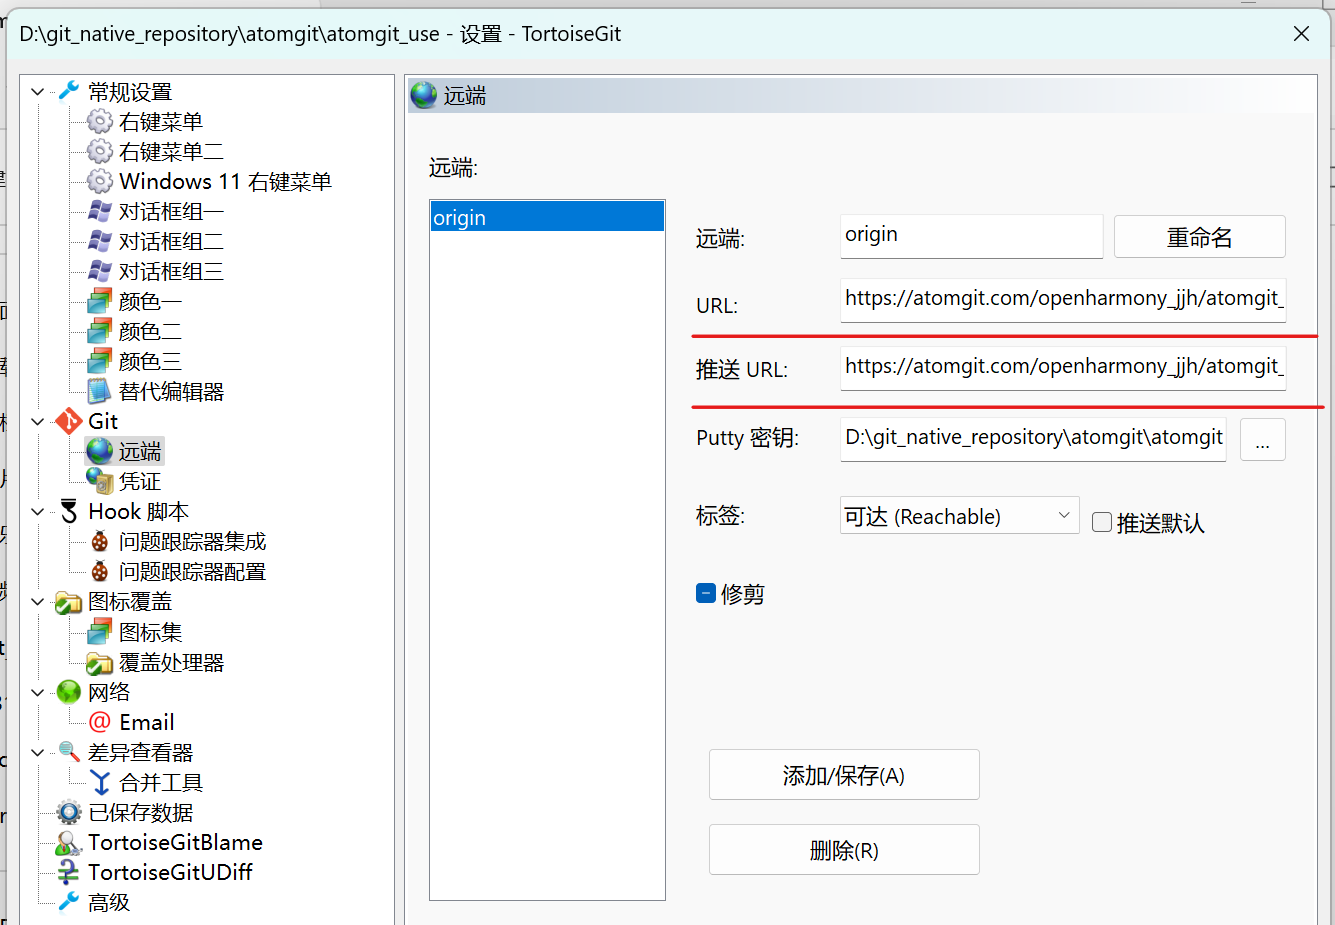1335x925 pixels.
Task: Click the color icon beside 颜色一
Action: (x=100, y=301)
